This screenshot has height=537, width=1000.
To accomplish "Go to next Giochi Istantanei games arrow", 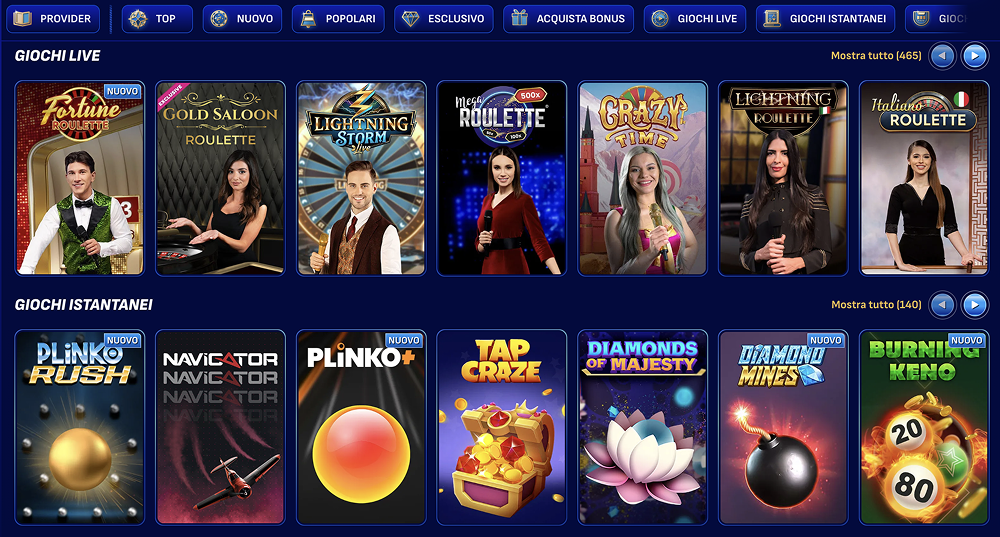I will point(974,305).
